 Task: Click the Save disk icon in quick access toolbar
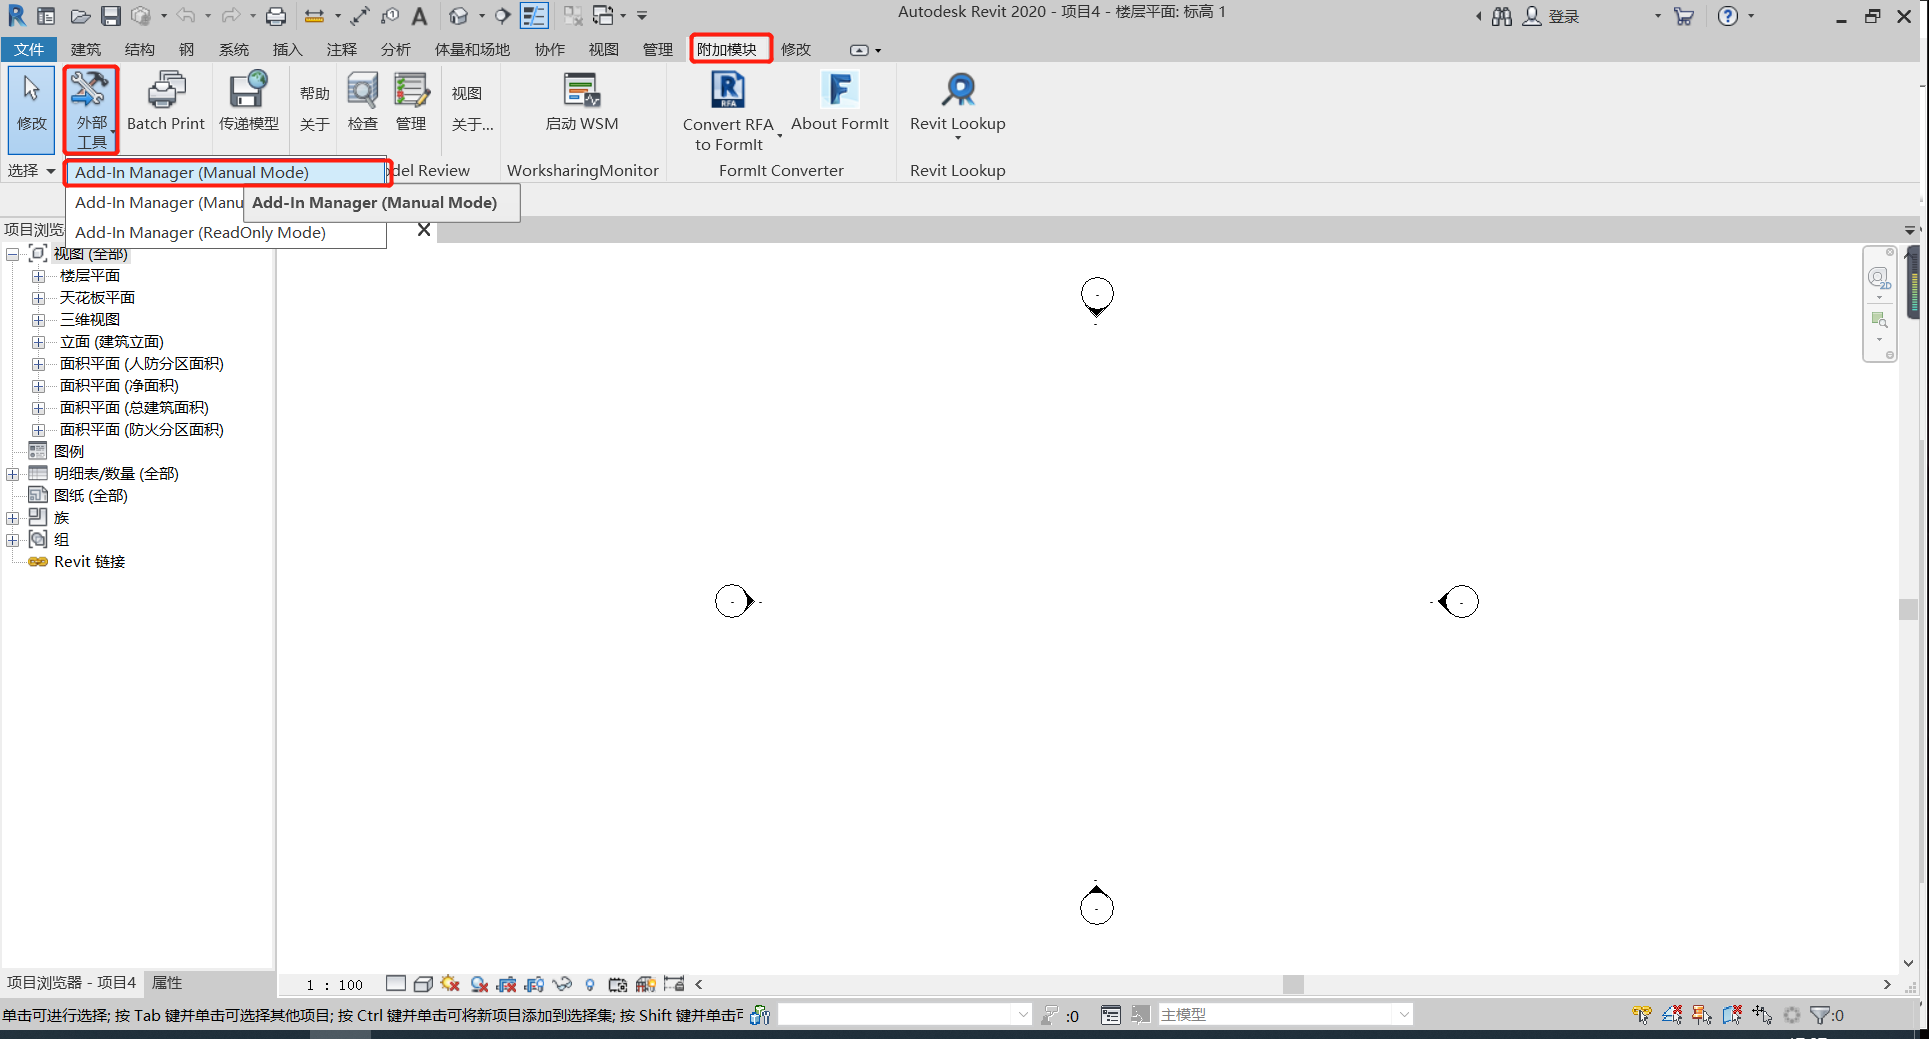pos(111,16)
